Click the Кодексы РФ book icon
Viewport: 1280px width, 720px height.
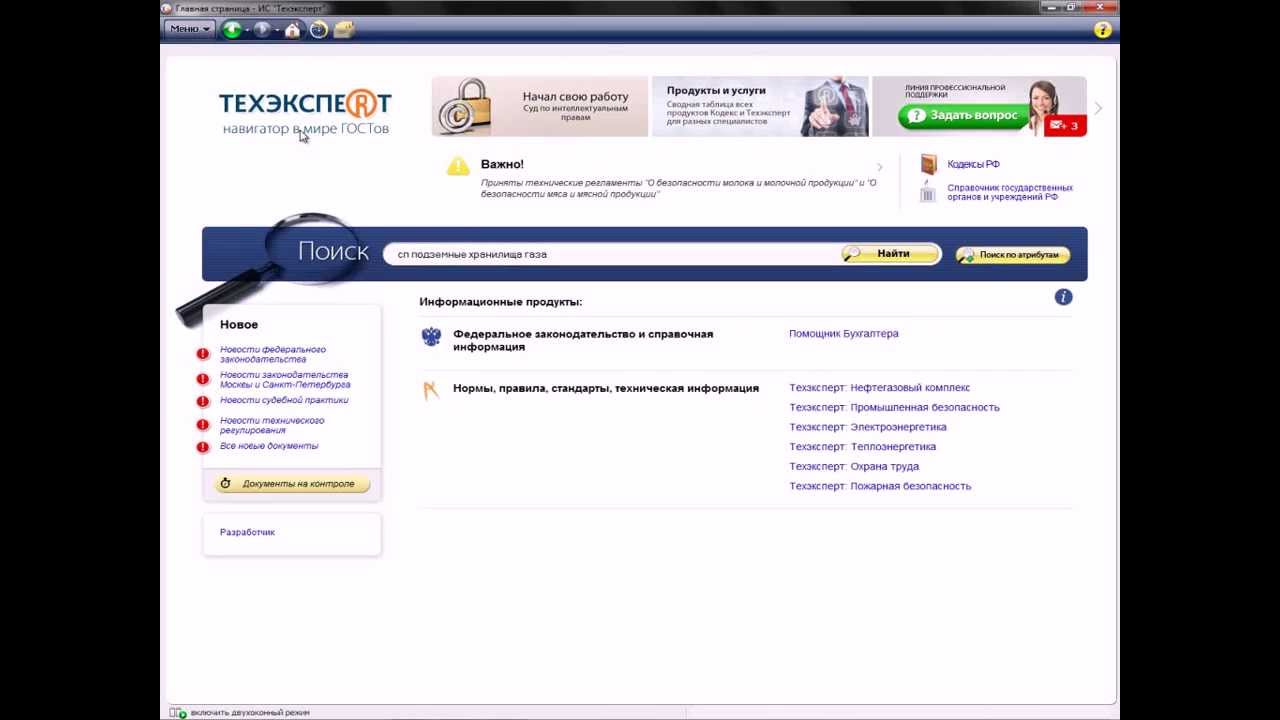[x=929, y=164]
